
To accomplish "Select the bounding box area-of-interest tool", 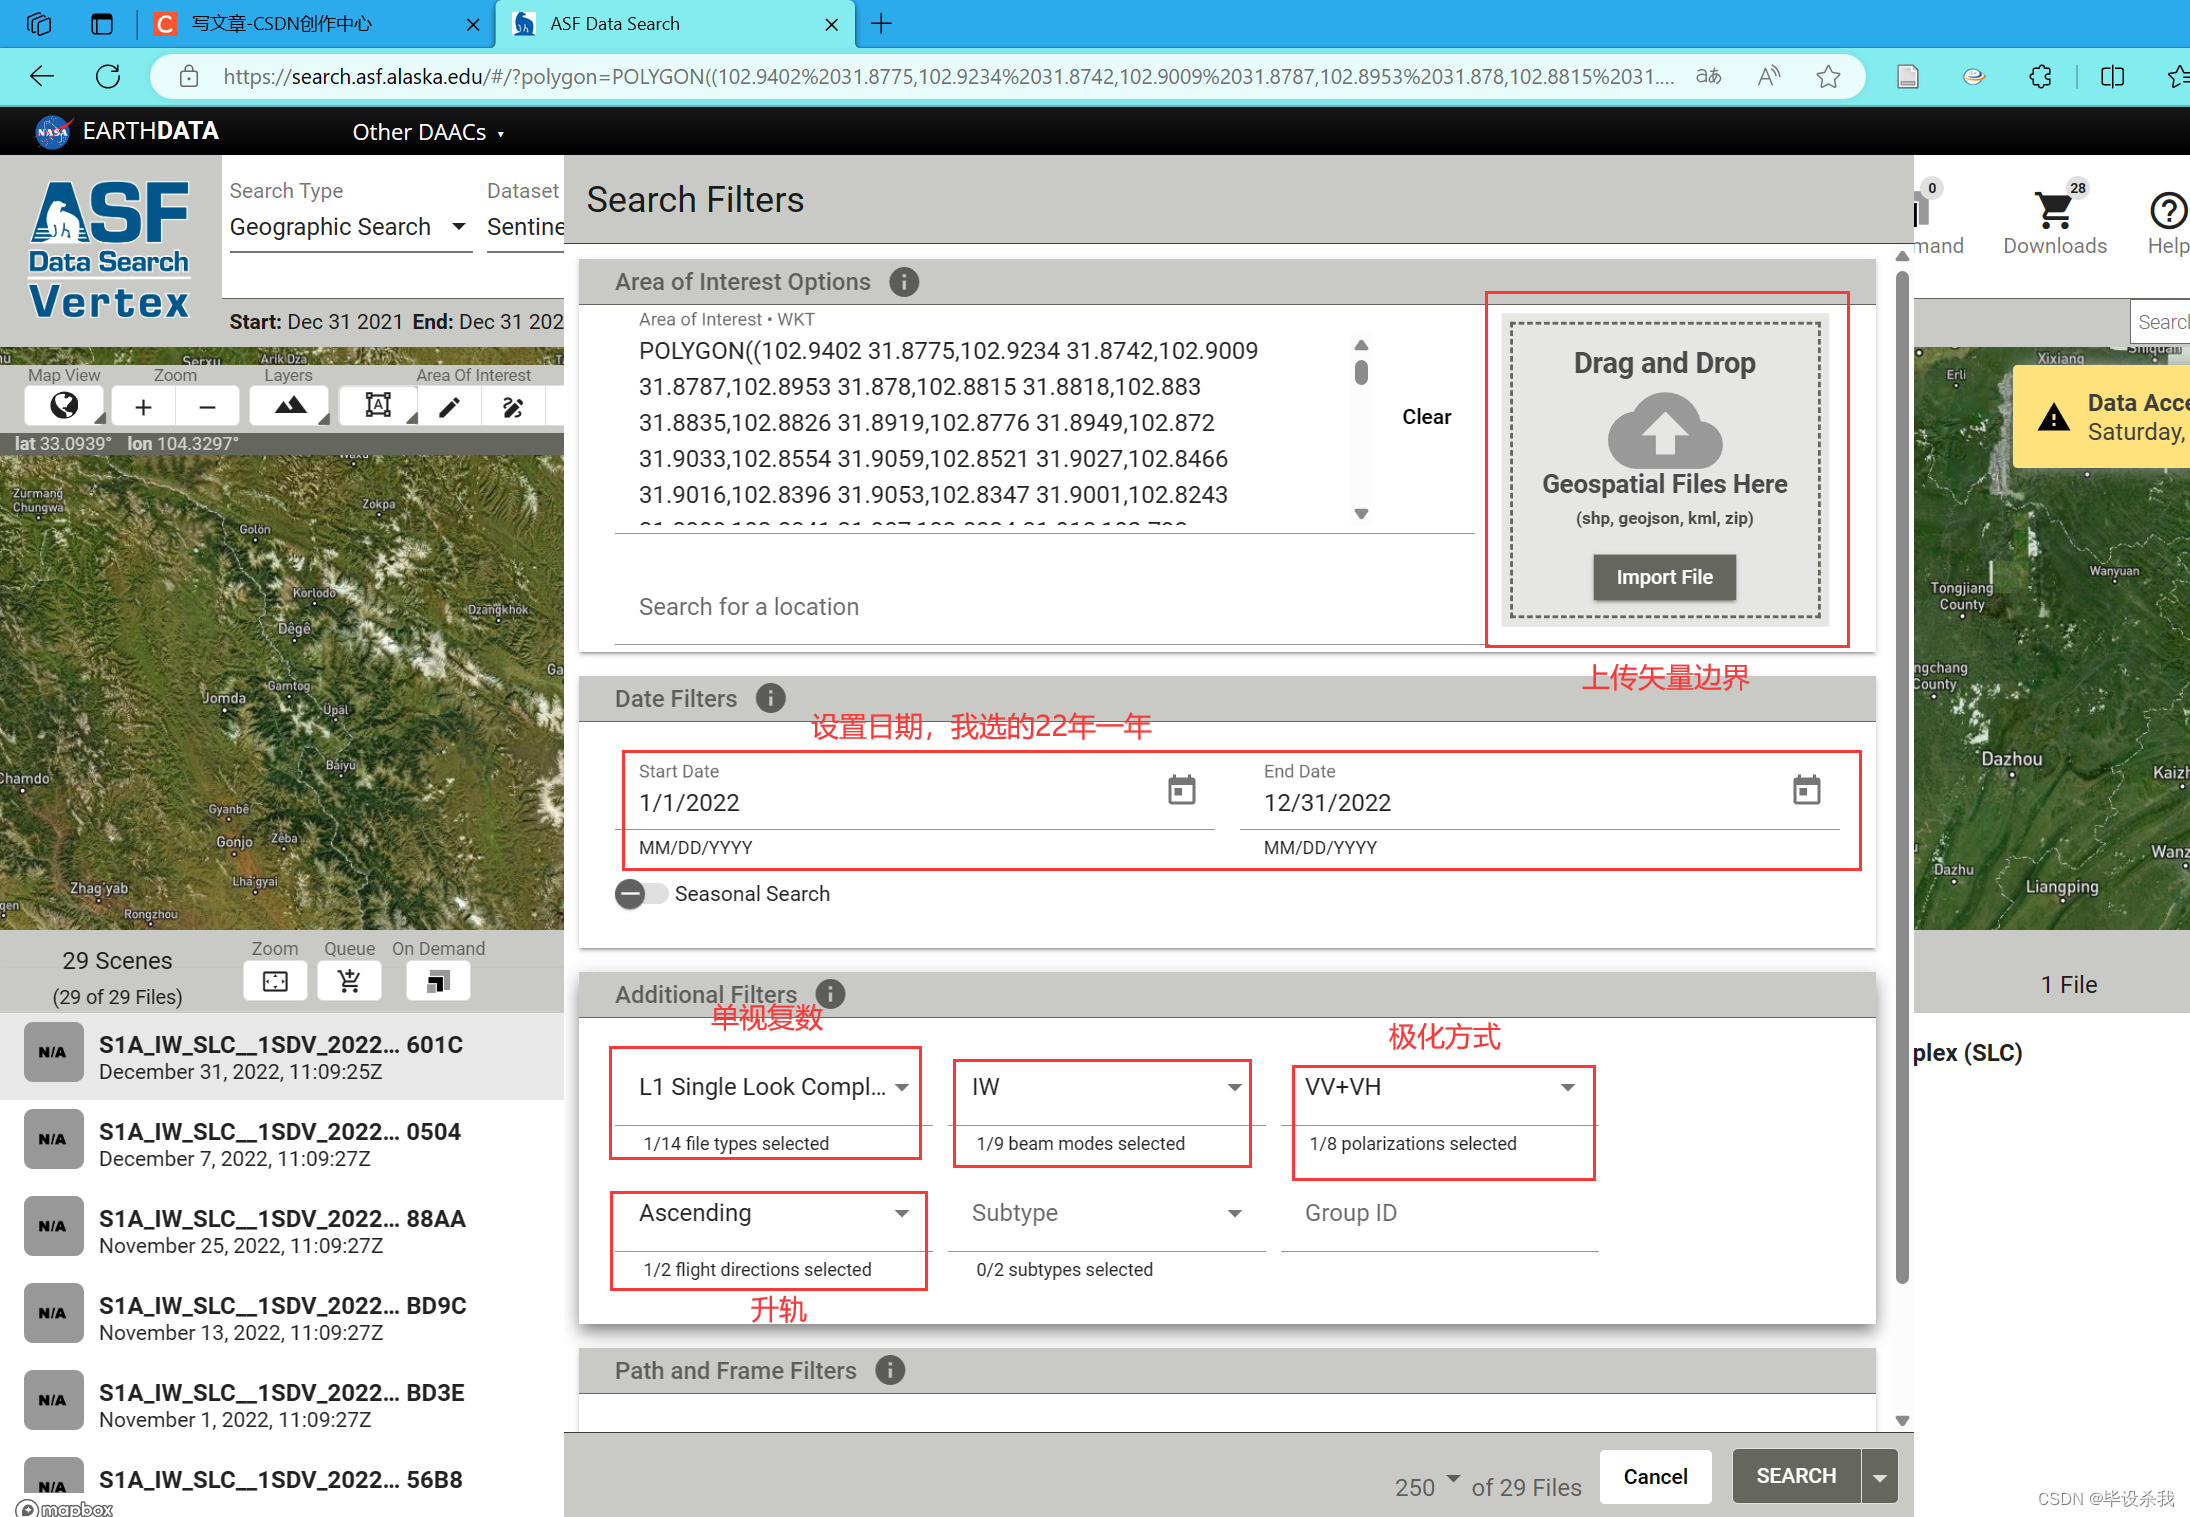I will pos(378,406).
